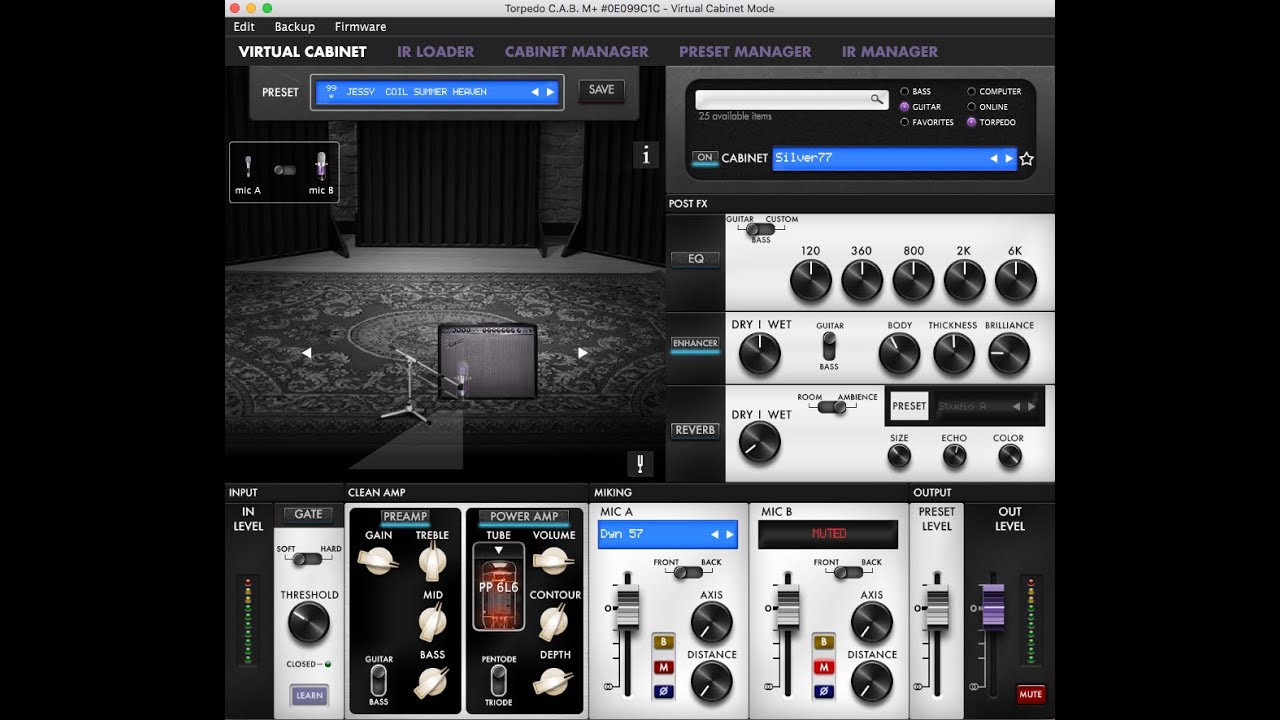Mark cabinet as favorite with star
Image resolution: width=1280 pixels, height=720 pixels.
pos(1026,158)
